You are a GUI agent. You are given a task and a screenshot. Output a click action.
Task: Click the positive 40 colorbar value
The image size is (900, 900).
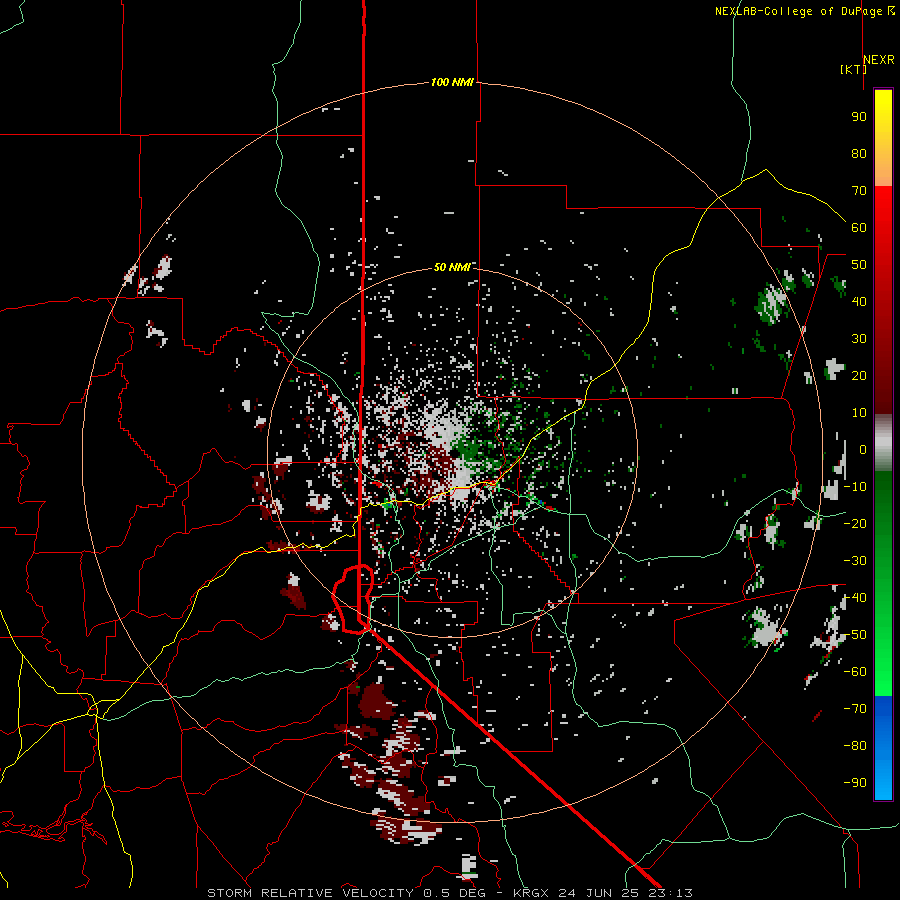coord(859,302)
